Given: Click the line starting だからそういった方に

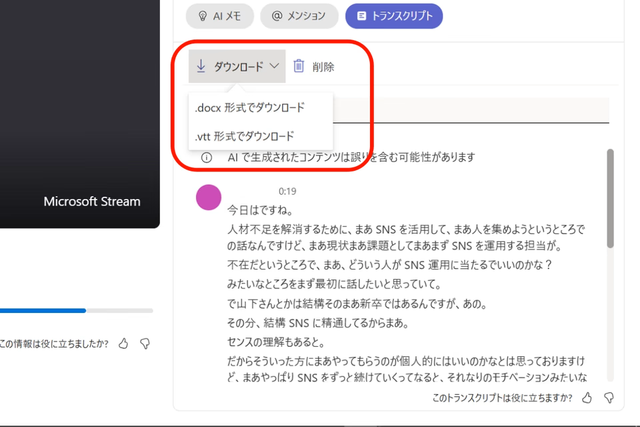Looking at the screenshot, I should click(407, 369).
